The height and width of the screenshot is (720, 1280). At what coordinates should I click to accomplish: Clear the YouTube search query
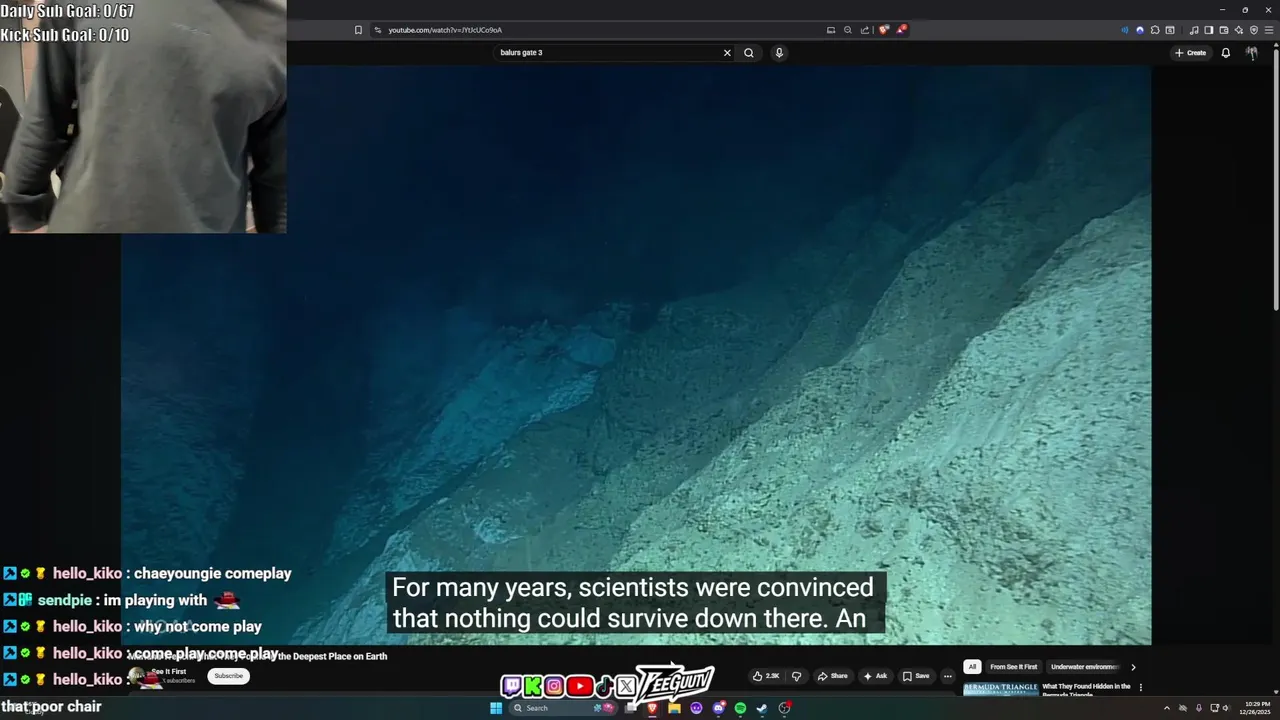click(x=727, y=53)
